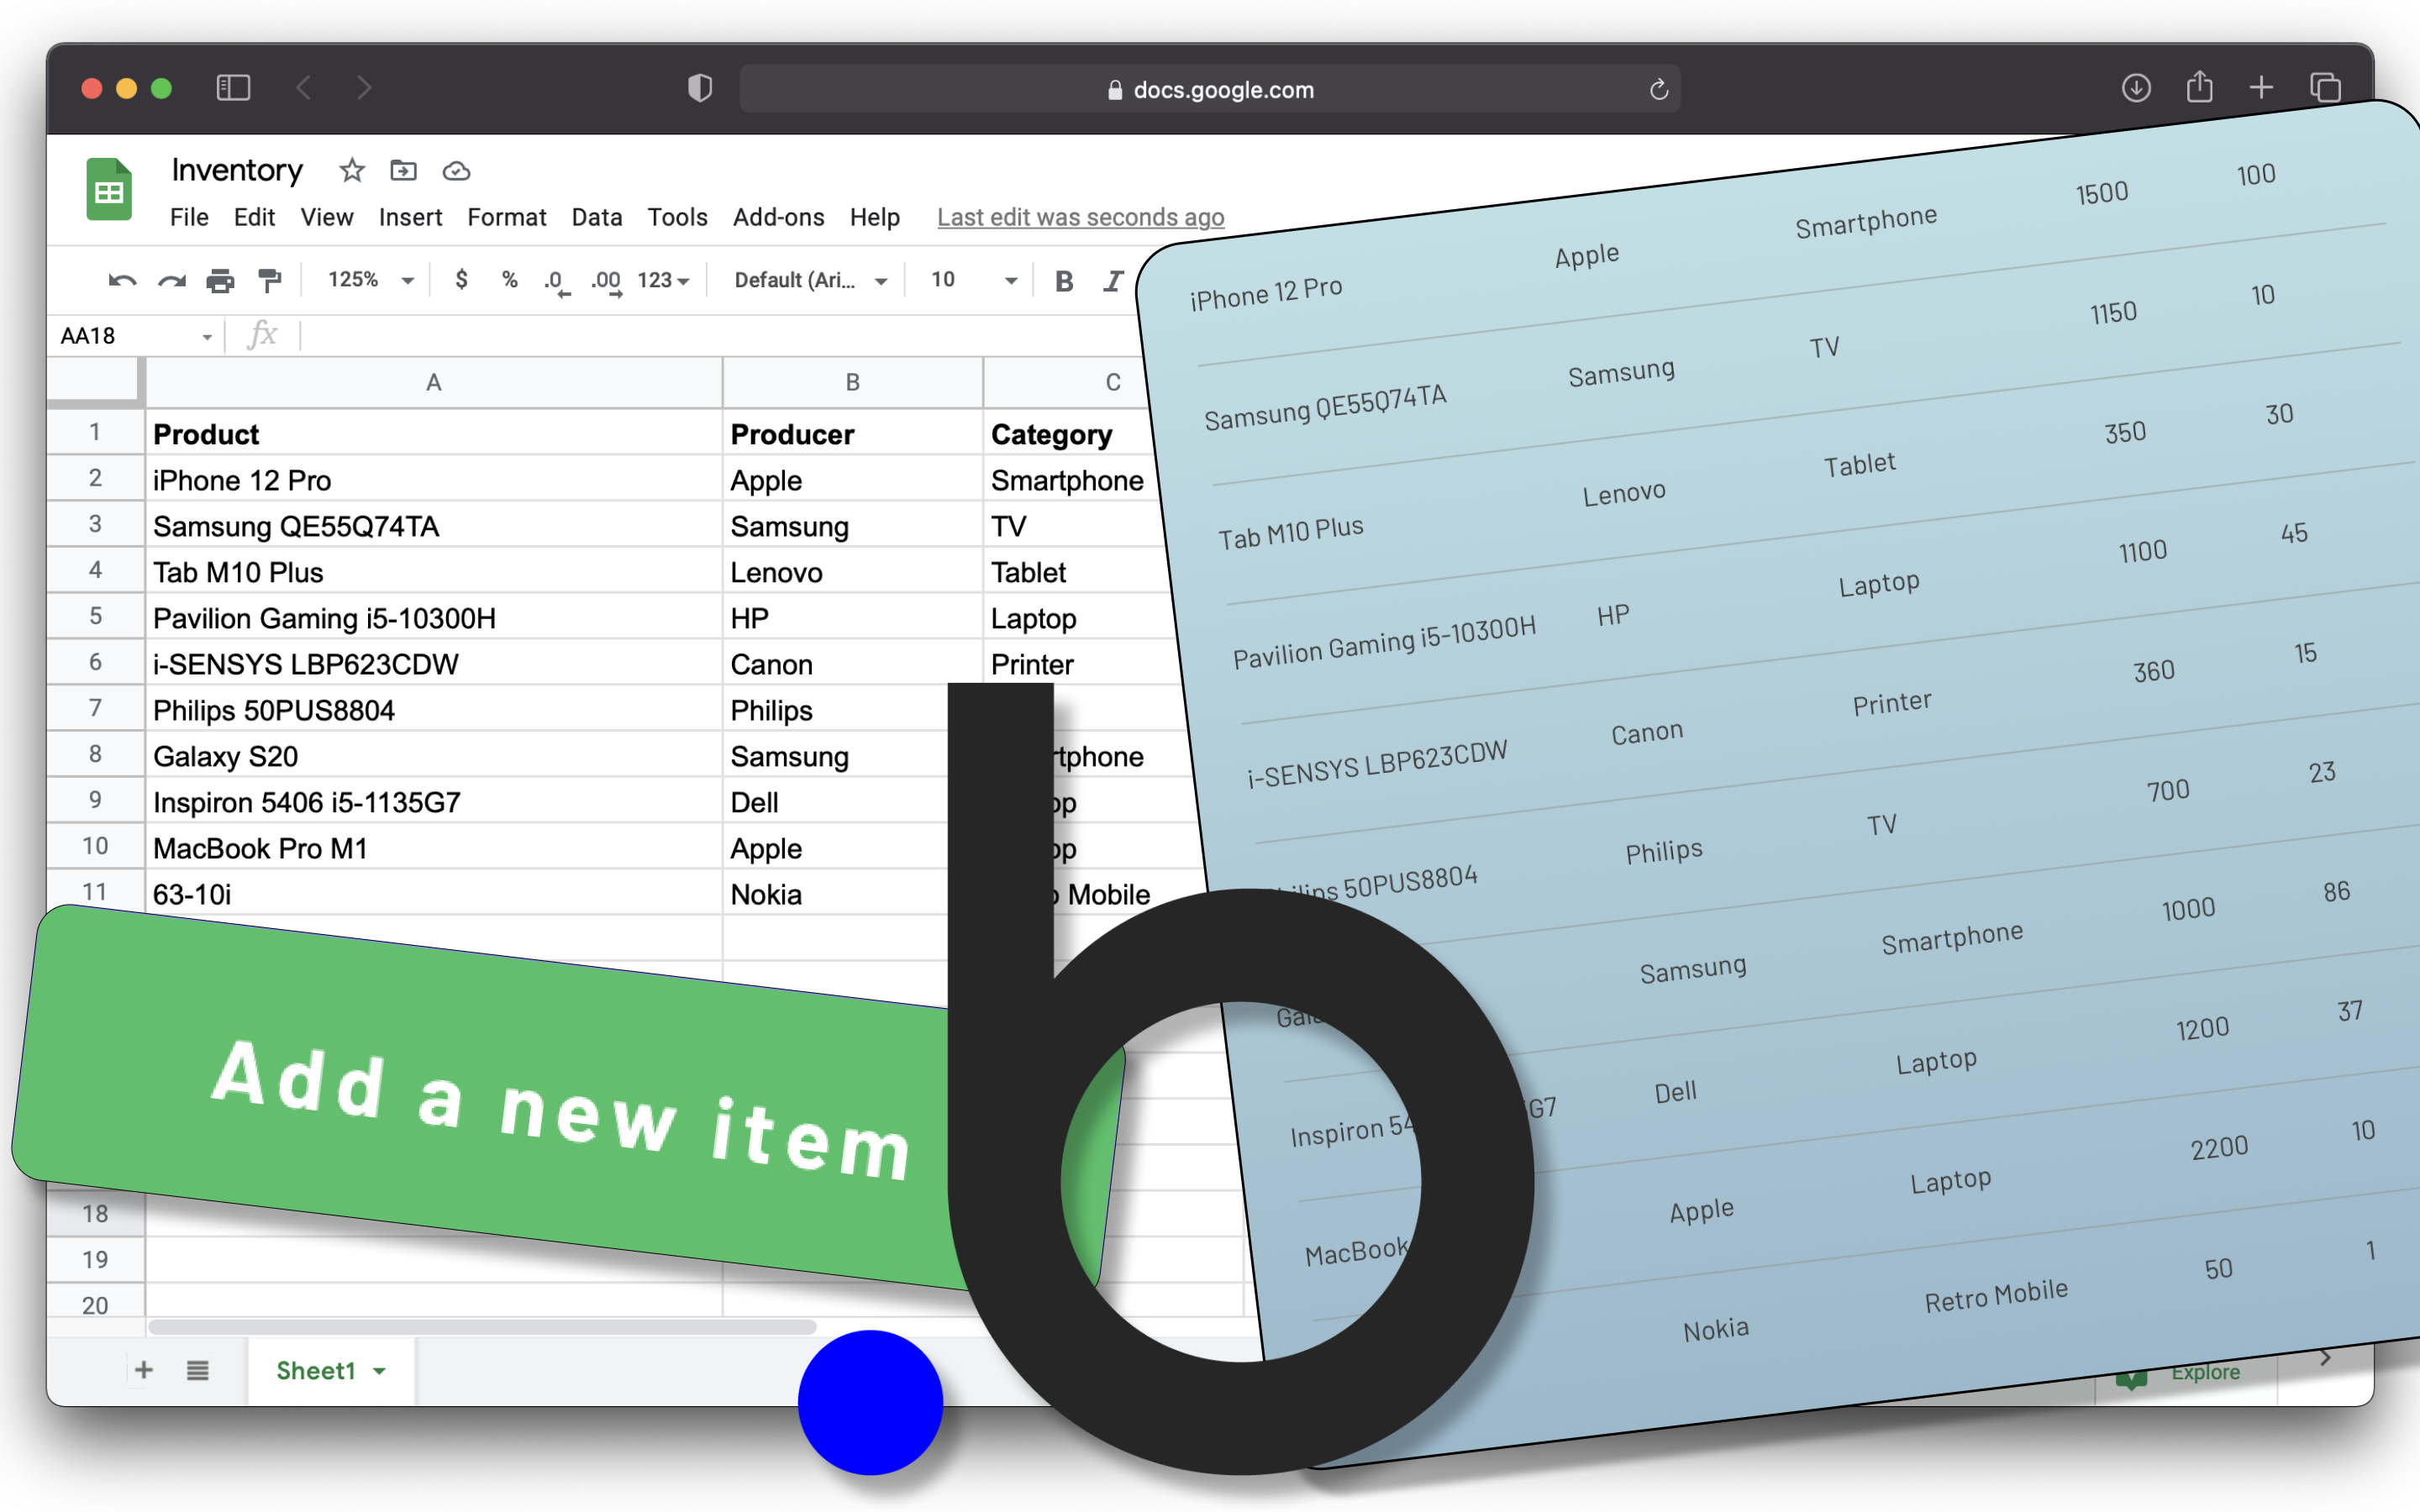Viewport: 2420px width, 1512px height.
Task: Open the View menu
Action: pos(326,217)
